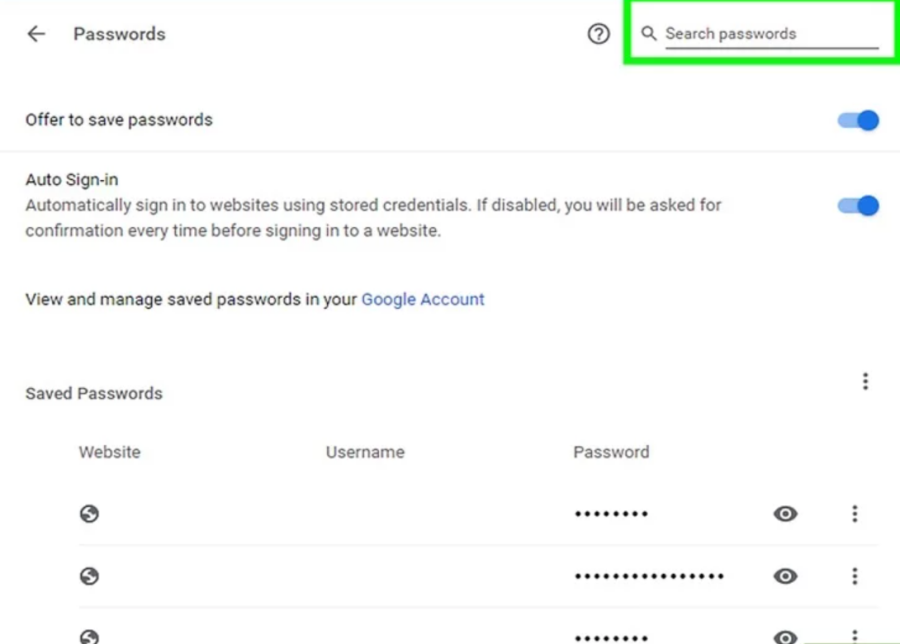Reveal the second saved password with eye icon

click(785, 576)
